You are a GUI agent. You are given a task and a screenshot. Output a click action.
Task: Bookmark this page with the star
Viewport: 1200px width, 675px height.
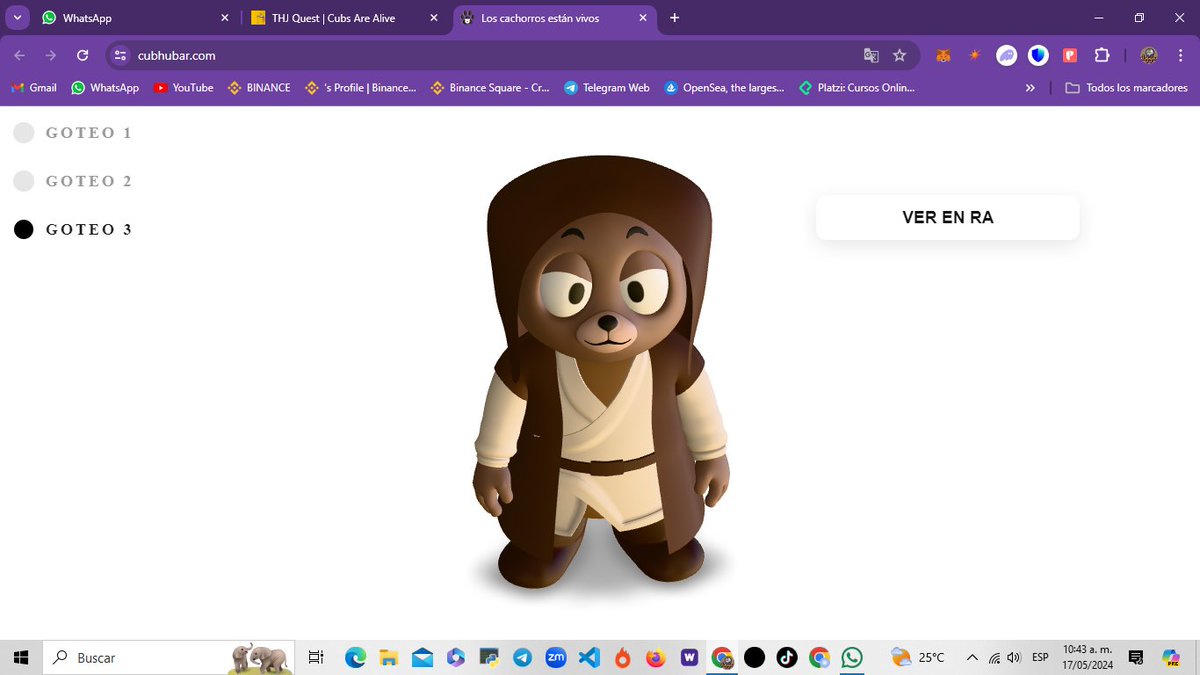899,56
